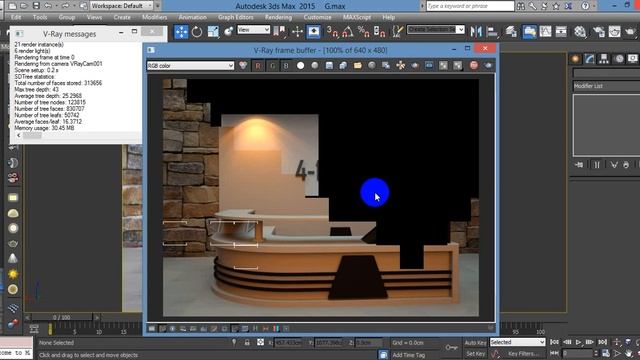Image resolution: width=640 pixels, height=360 pixels.
Task: Click the Auto Key button
Action: click(476, 342)
